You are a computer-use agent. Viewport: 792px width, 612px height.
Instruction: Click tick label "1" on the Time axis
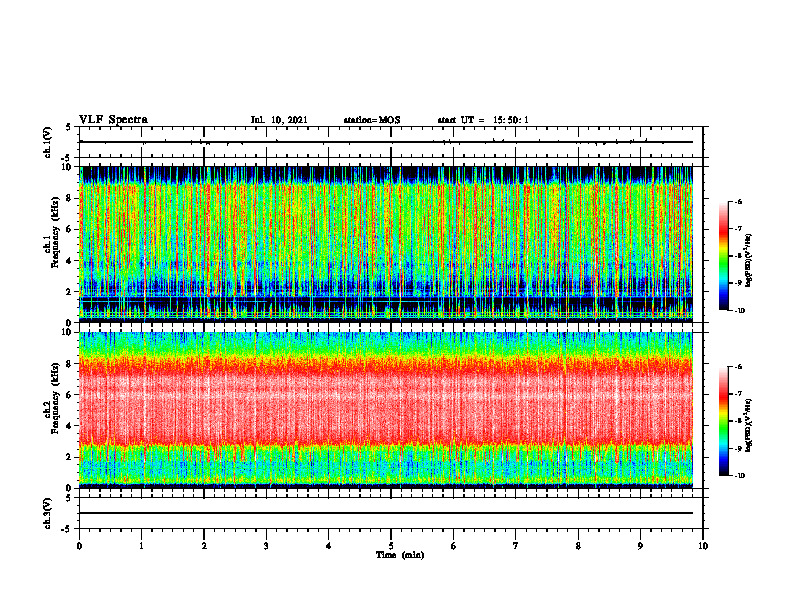141,546
